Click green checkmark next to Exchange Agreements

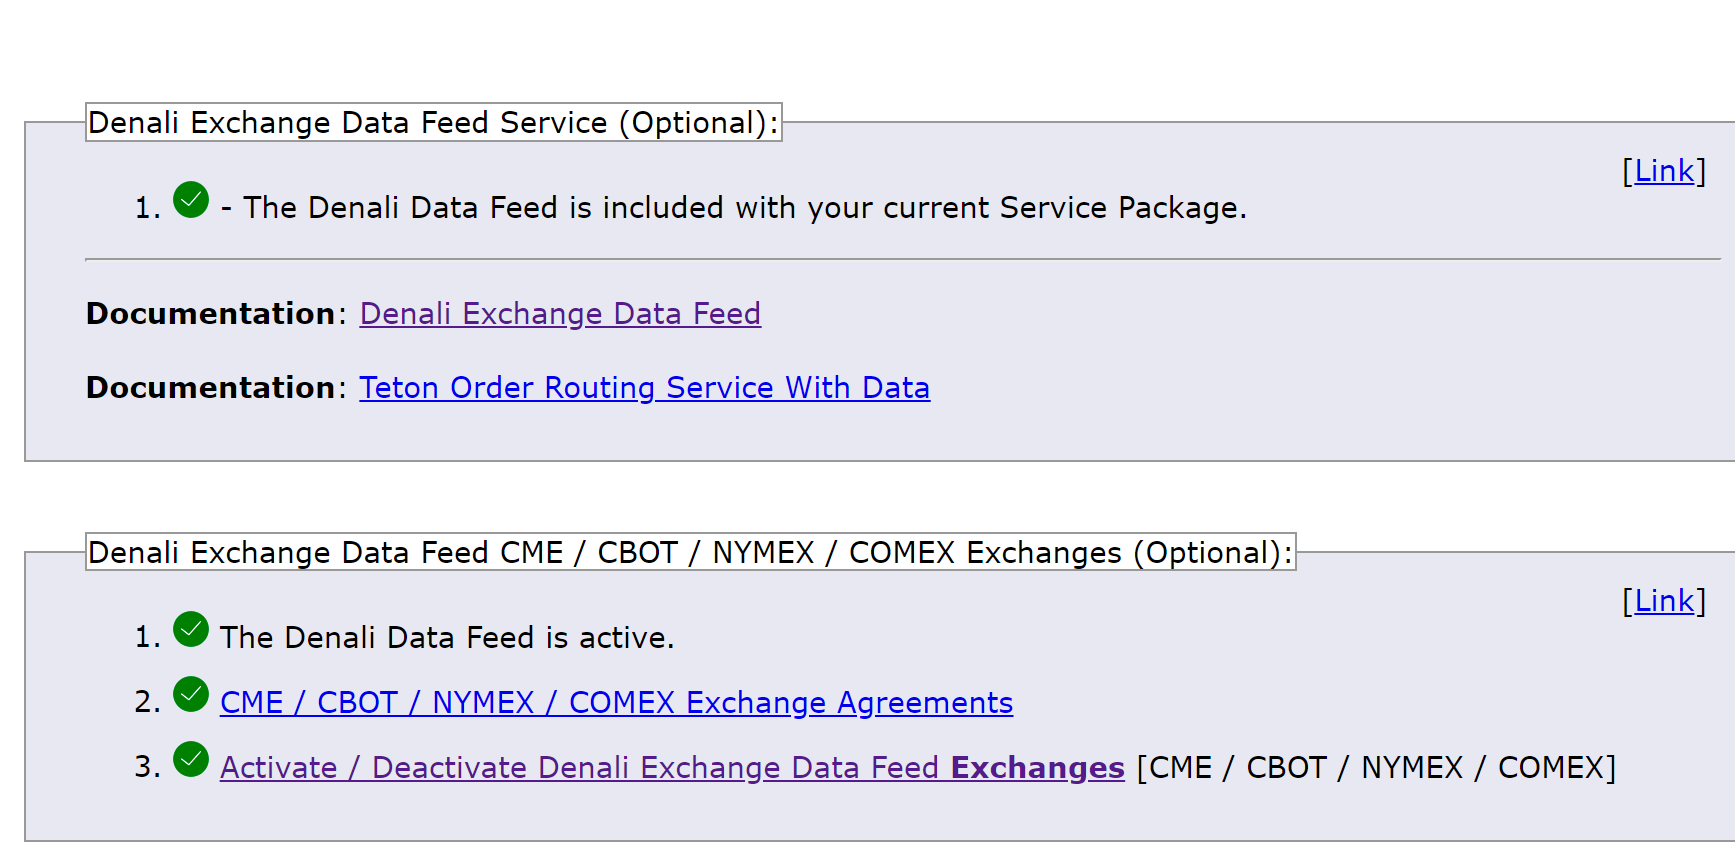(191, 695)
